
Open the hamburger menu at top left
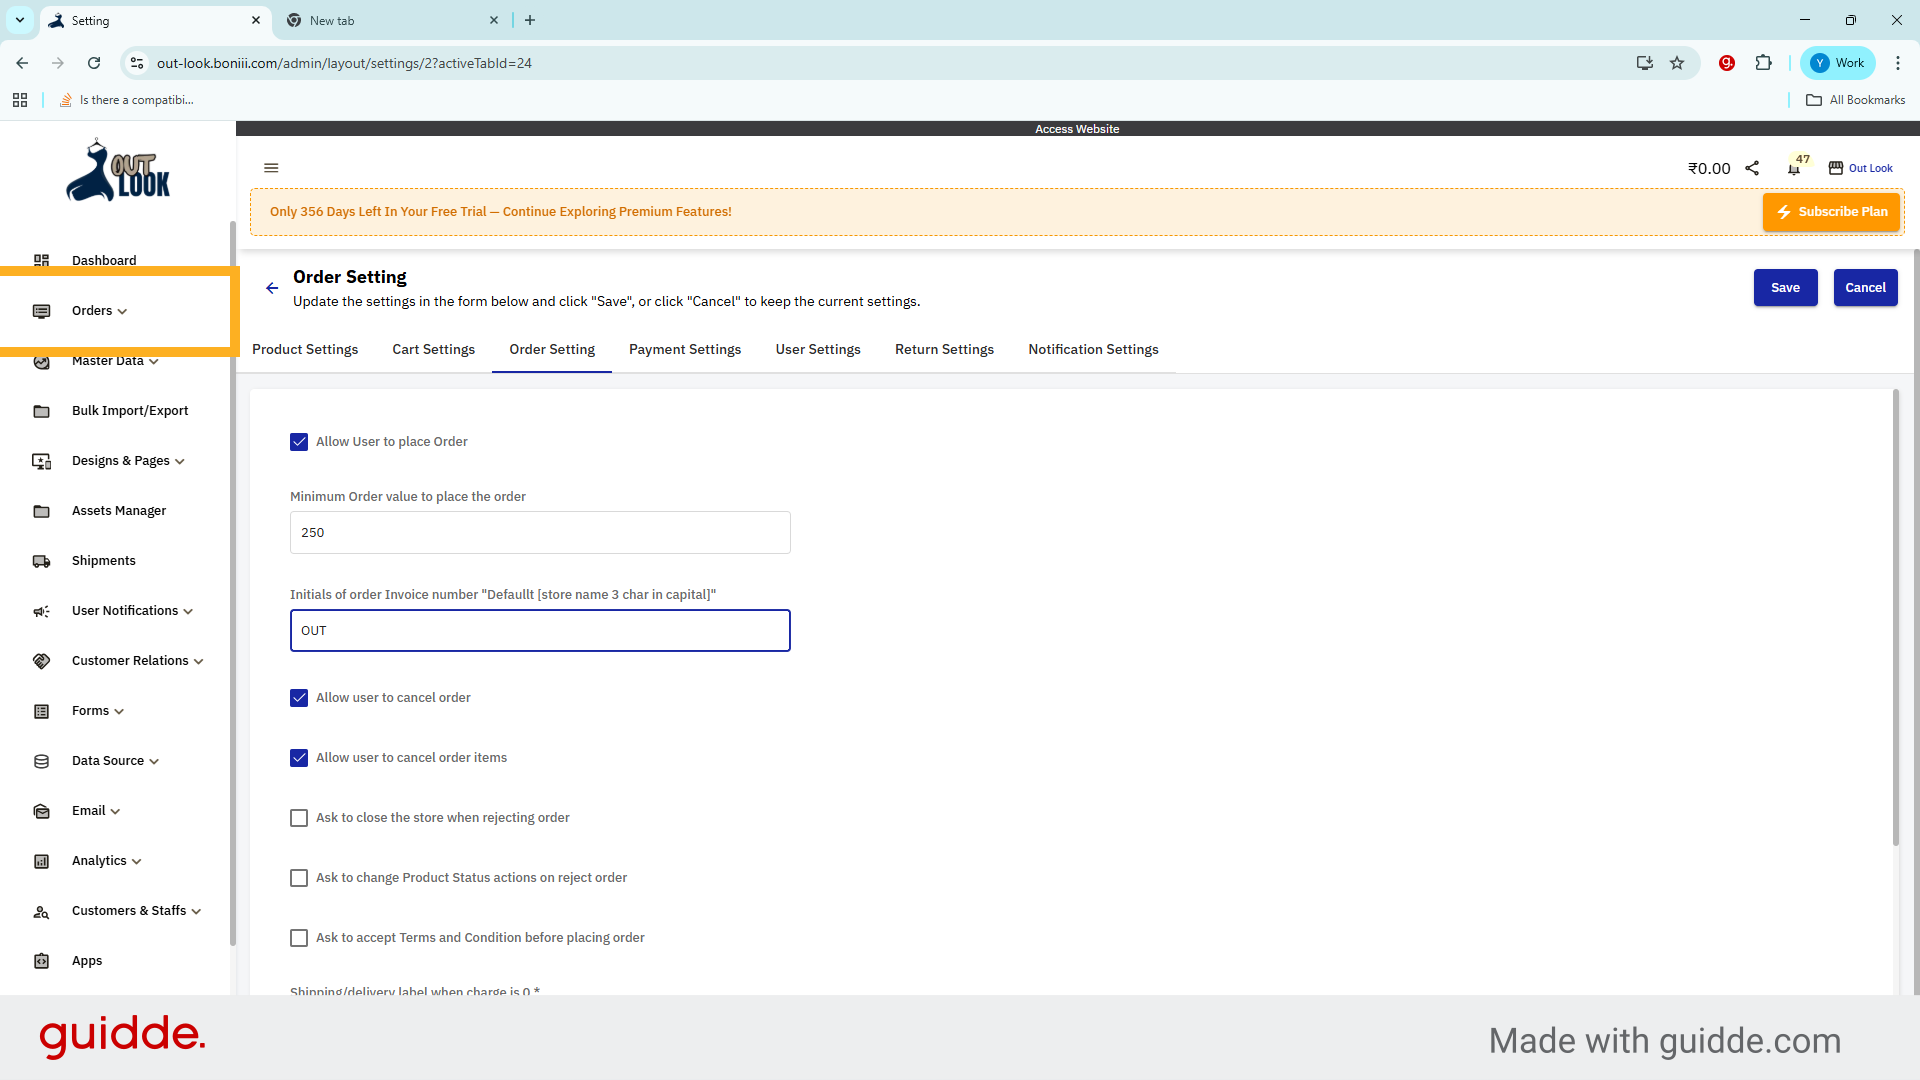[271, 167]
